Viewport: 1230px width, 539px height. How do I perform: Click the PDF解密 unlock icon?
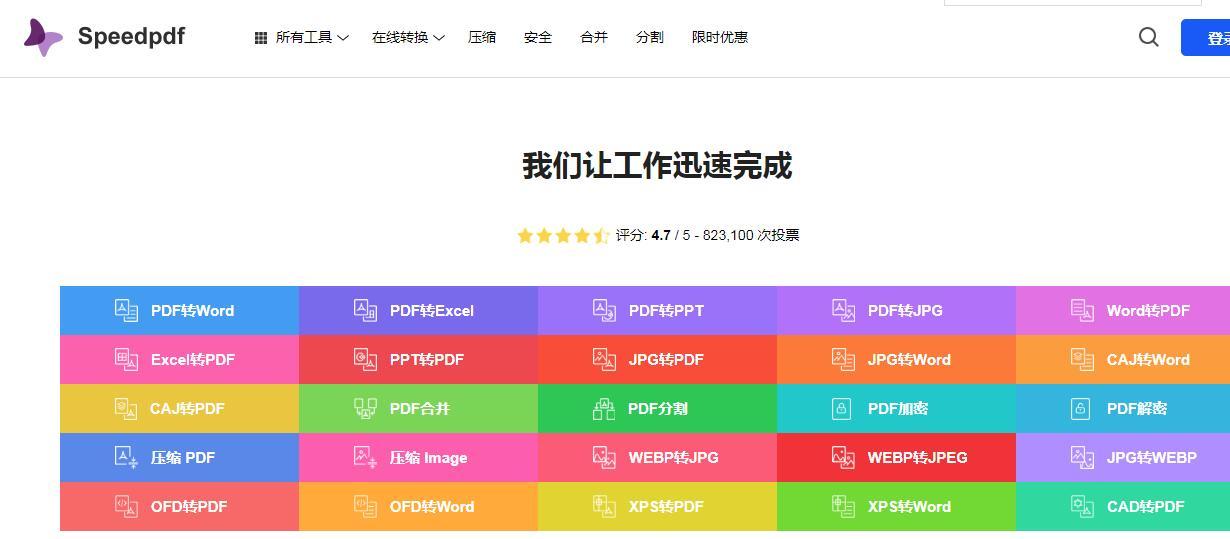point(1080,408)
